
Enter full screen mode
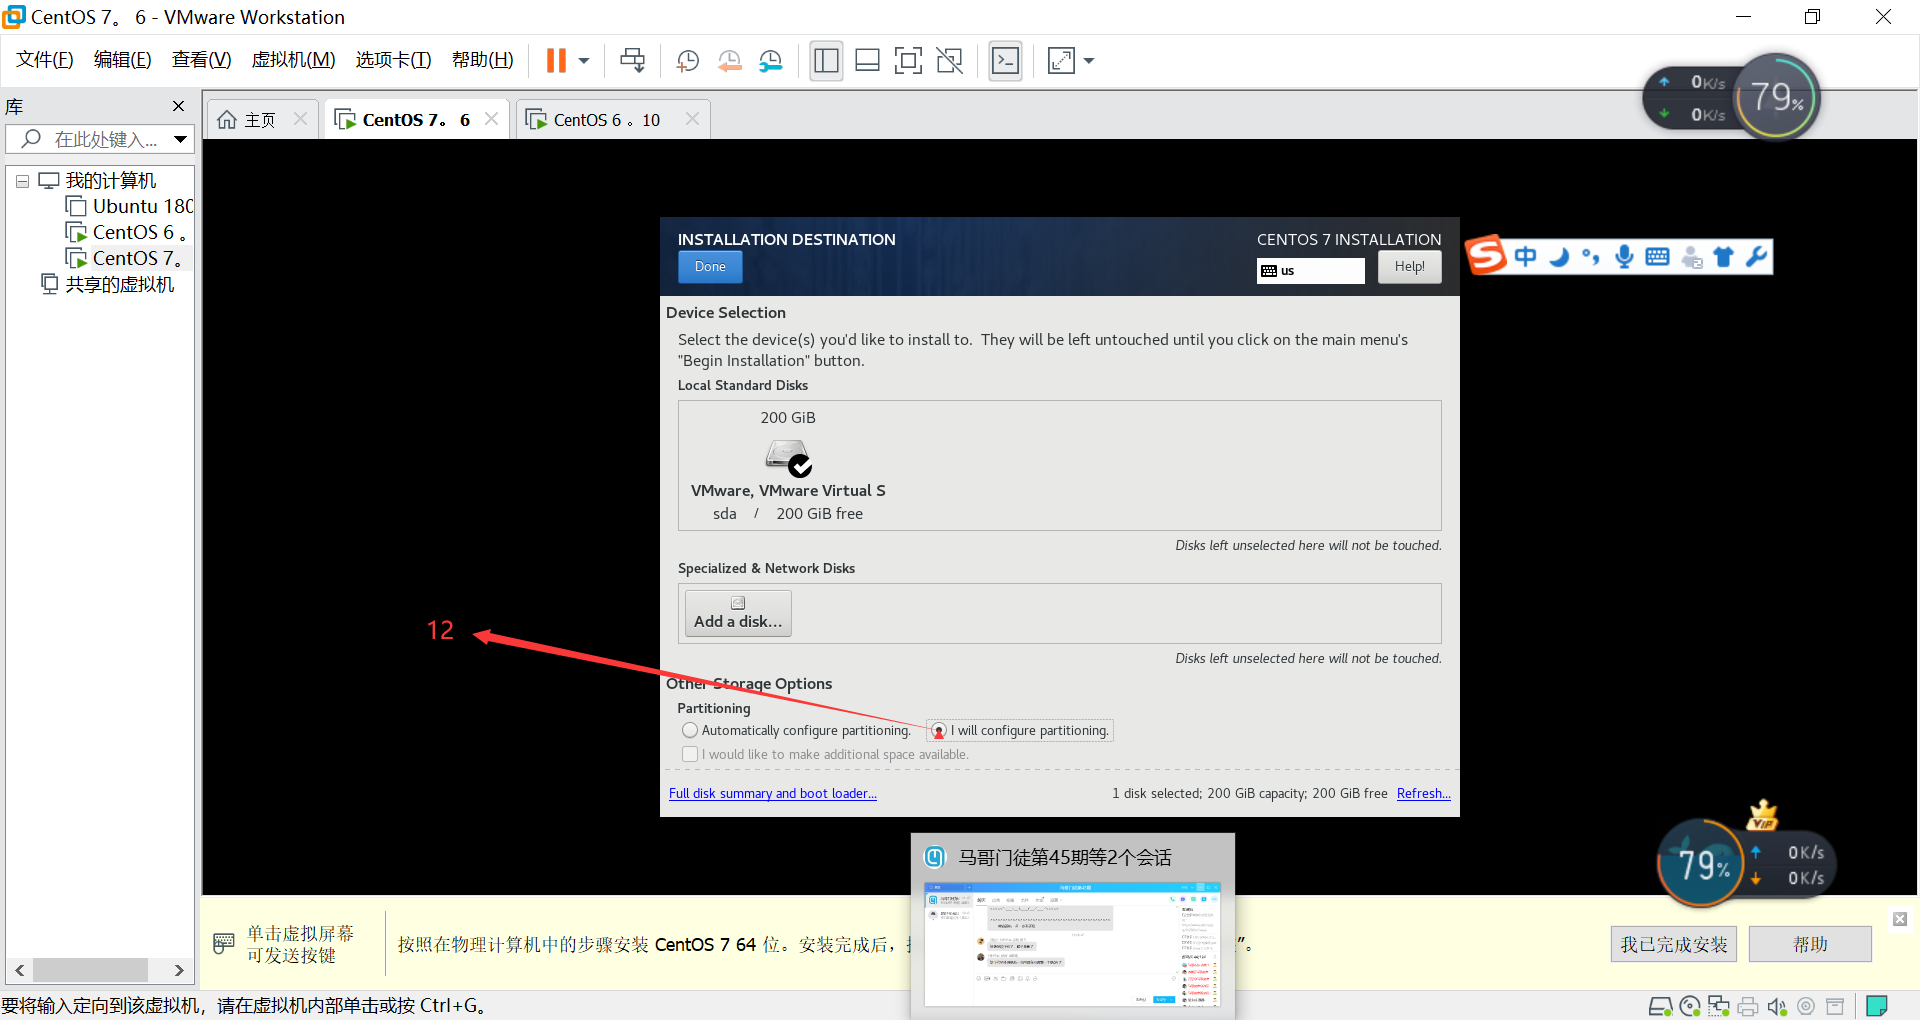[x=908, y=61]
